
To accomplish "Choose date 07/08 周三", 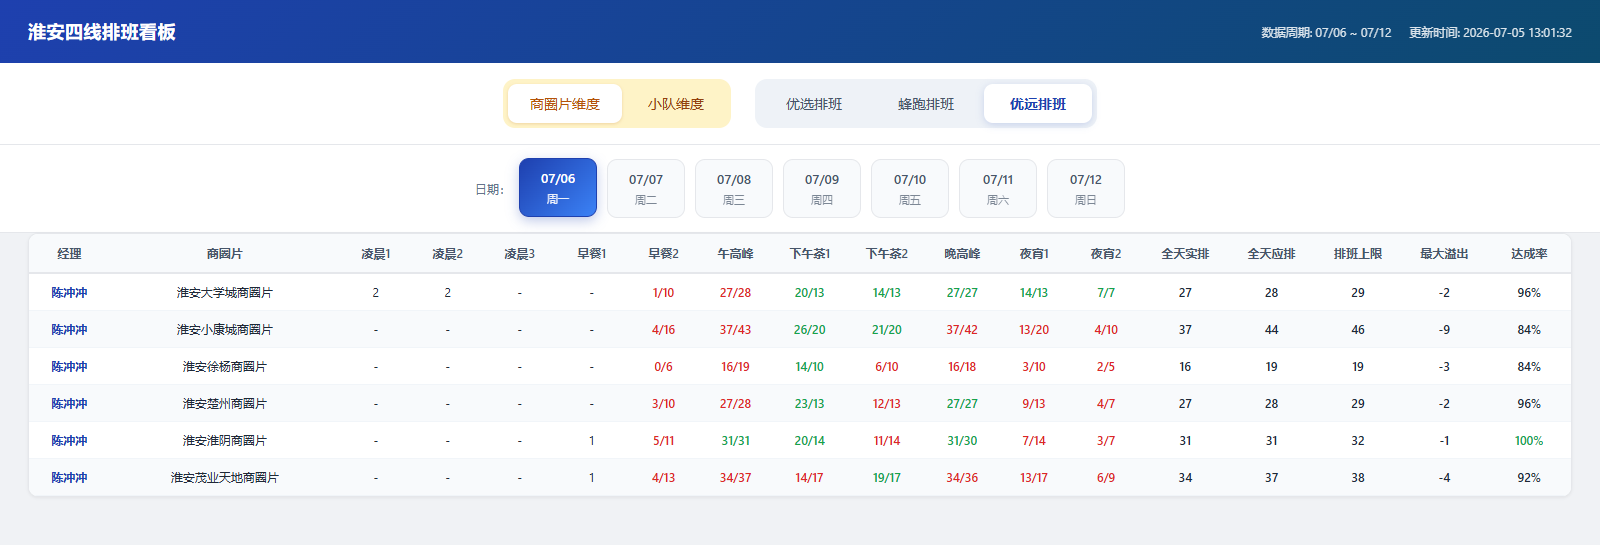I will [734, 188].
